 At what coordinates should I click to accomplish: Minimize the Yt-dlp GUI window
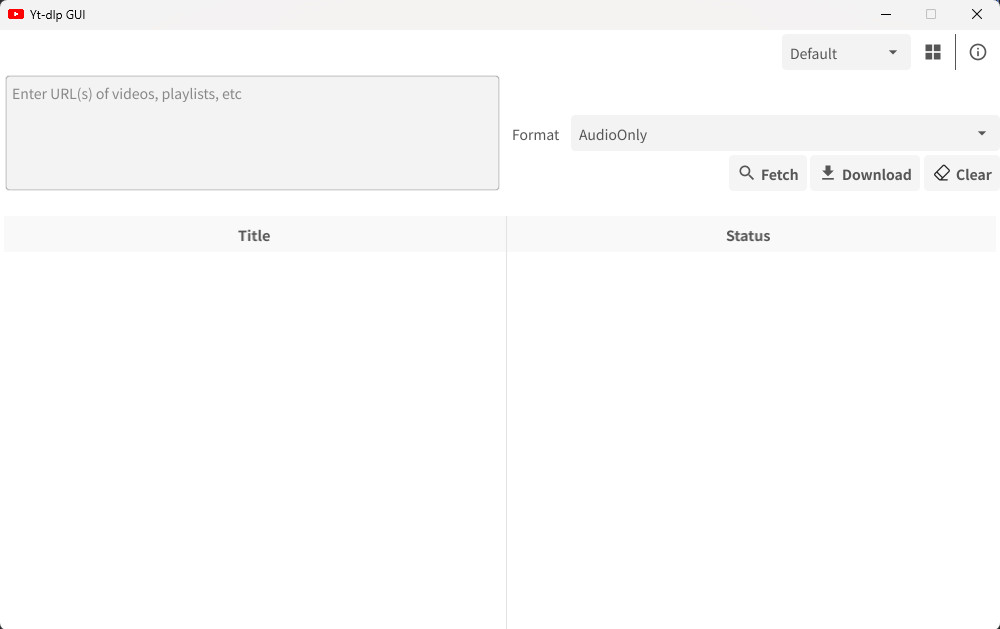[886, 15]
